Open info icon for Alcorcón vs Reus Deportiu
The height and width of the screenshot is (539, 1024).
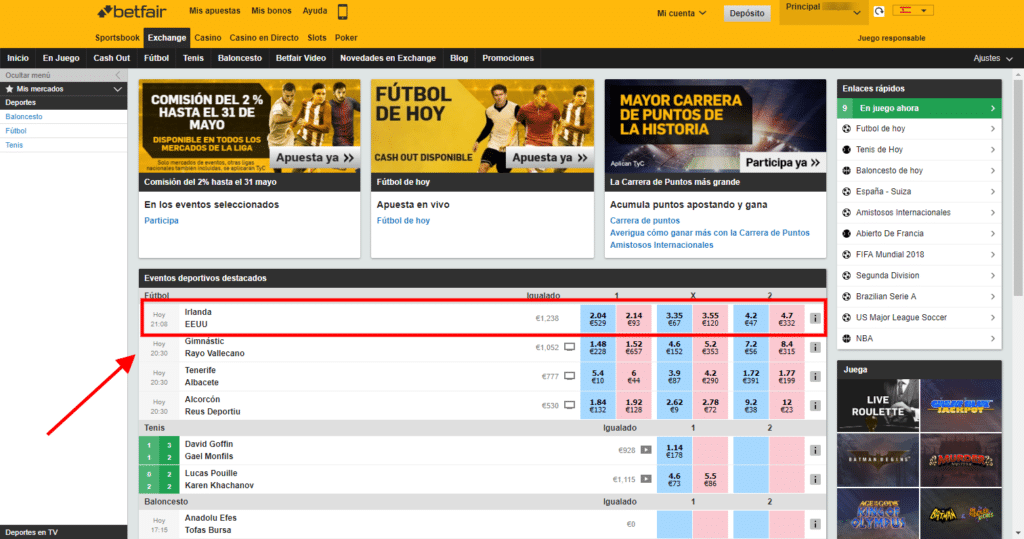click(815, 406)
